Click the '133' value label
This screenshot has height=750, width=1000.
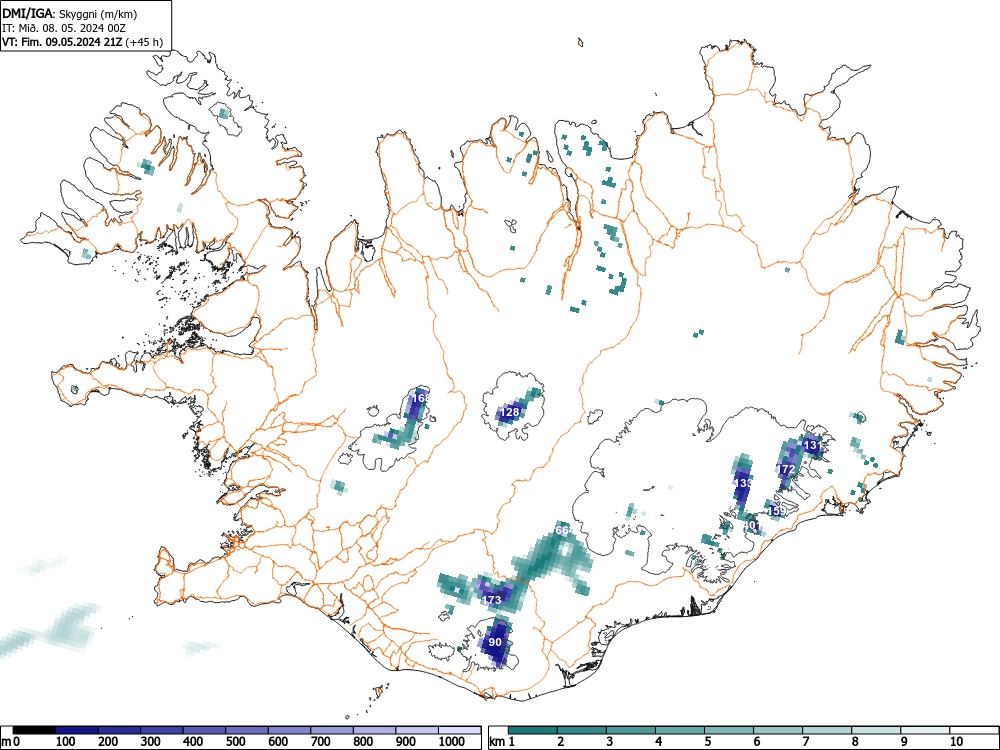coord(743,483)
